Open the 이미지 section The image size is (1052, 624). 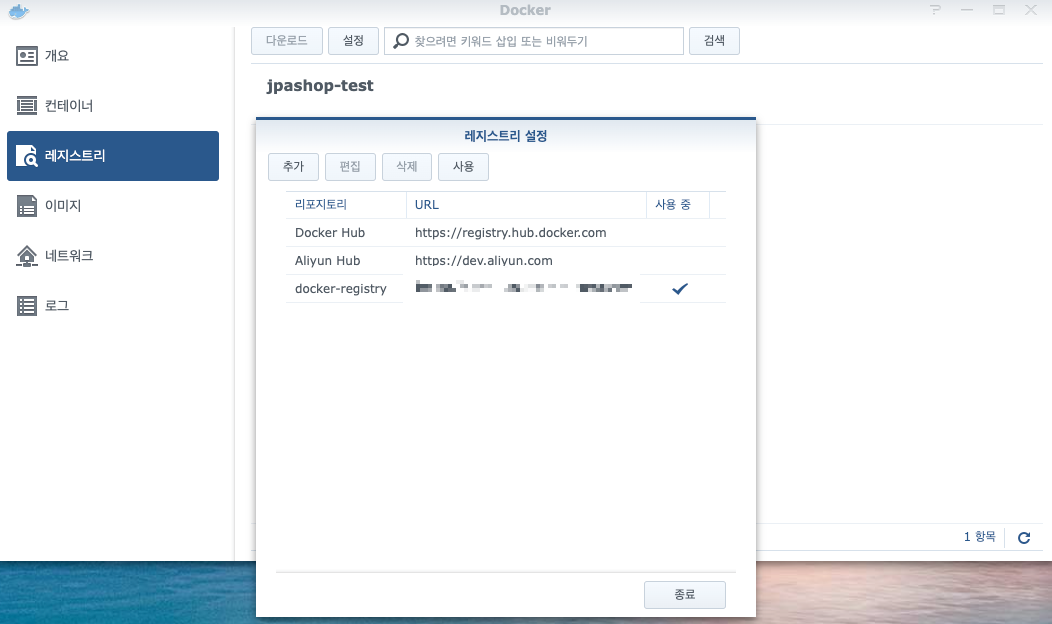tap(113, 205)
